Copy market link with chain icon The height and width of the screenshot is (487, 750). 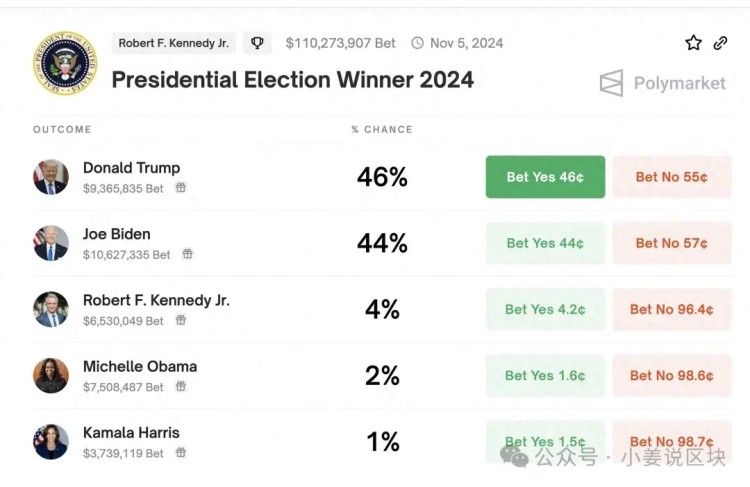point(720,43)
